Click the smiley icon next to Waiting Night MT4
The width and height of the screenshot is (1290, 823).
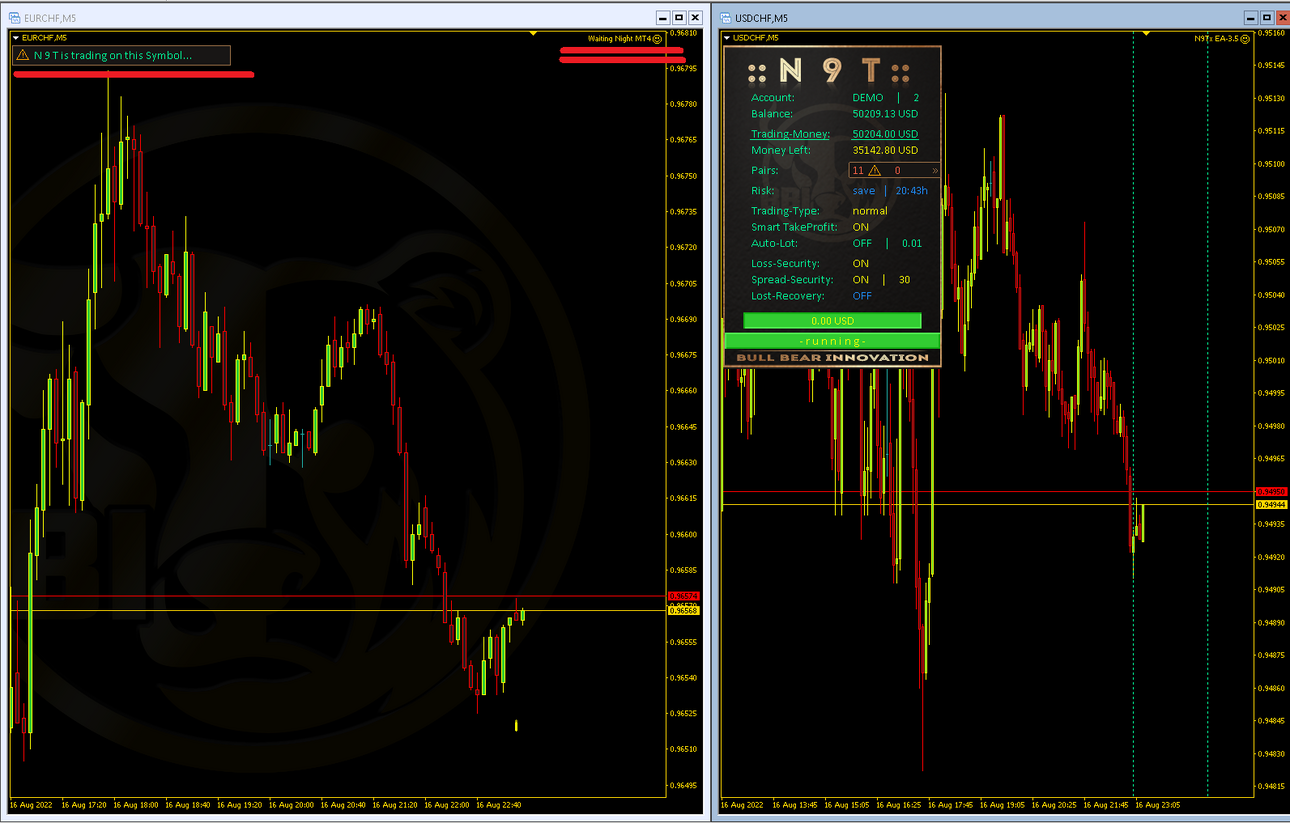click(657, 39)
